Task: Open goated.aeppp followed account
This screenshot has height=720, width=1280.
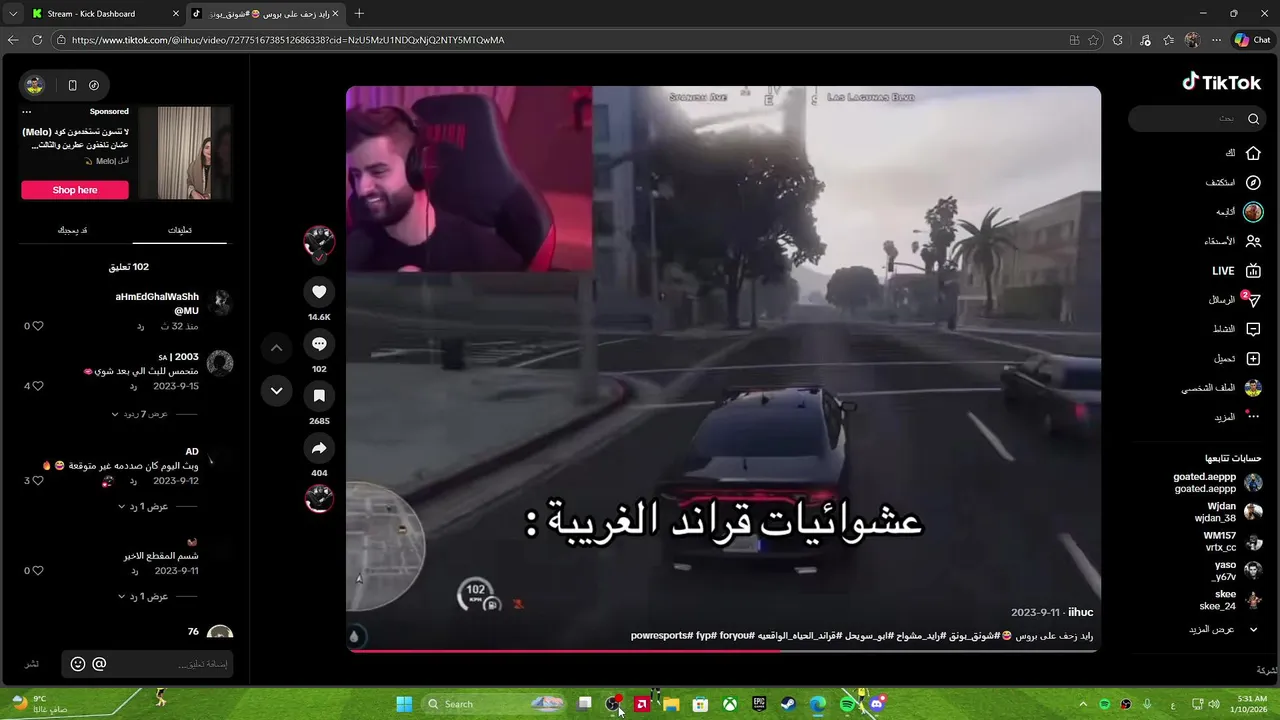Action: (1217, 483)
